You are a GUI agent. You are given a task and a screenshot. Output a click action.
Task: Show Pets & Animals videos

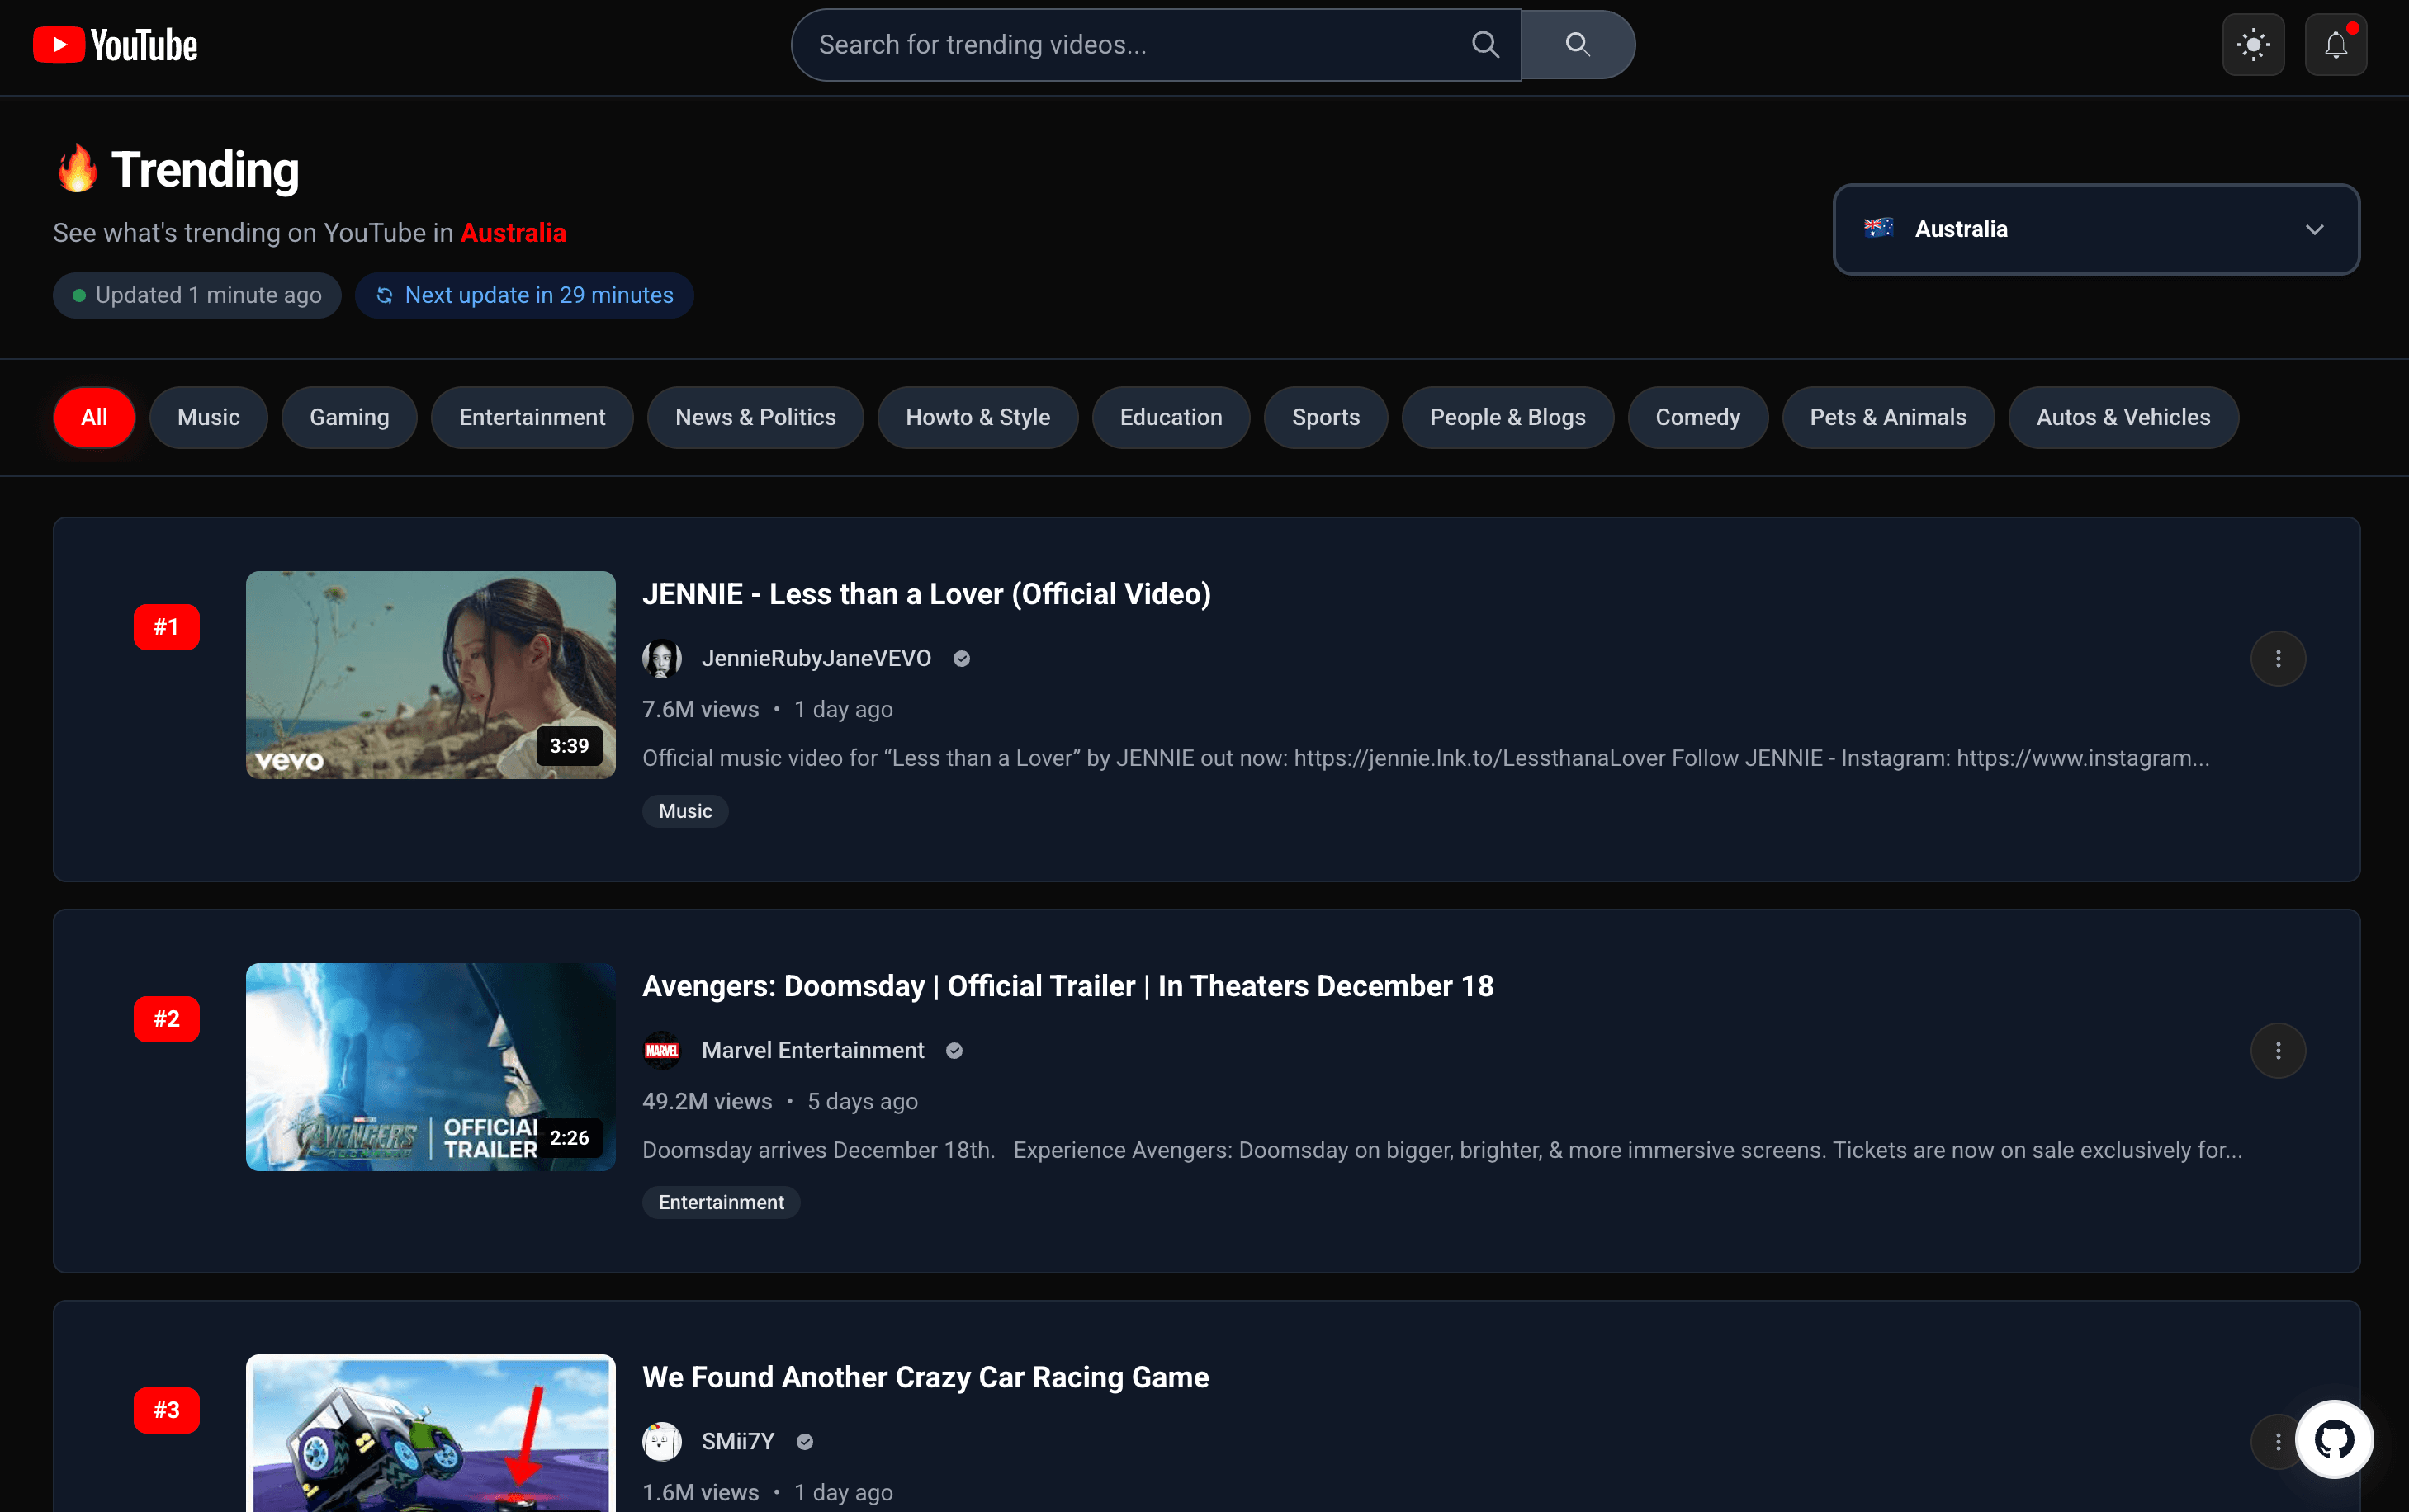1888,417
